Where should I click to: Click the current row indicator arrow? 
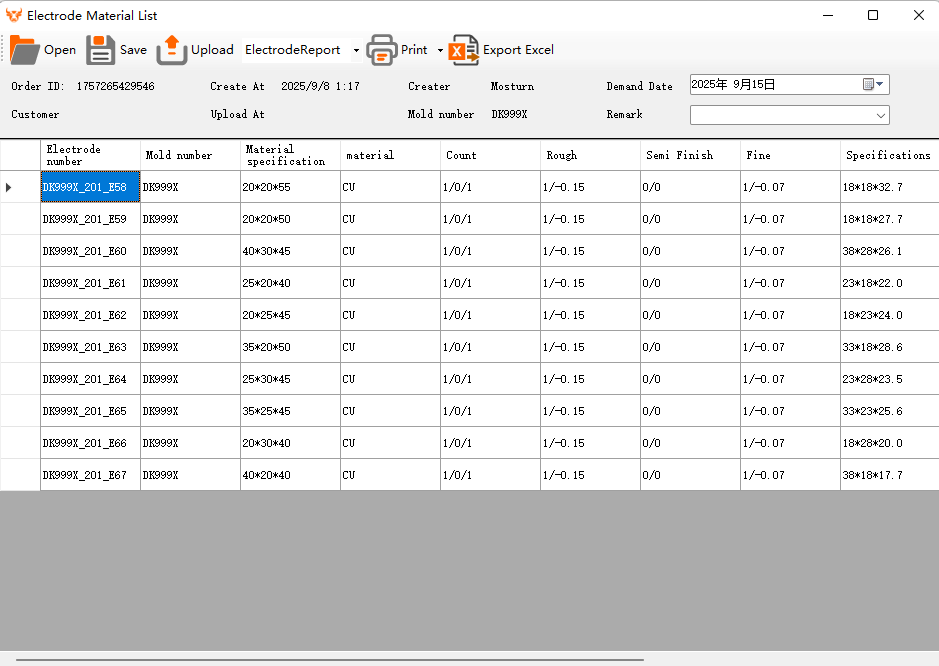9,187
